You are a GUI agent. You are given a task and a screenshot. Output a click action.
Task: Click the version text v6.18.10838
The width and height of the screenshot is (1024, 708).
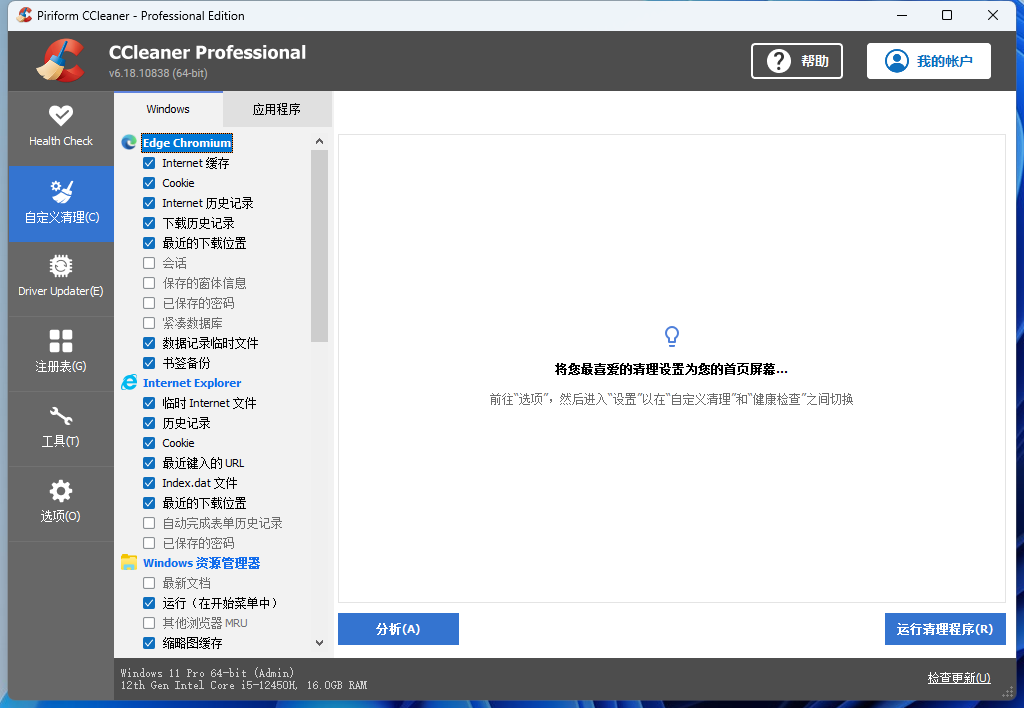pyautogui.click(x=158, y=73)
